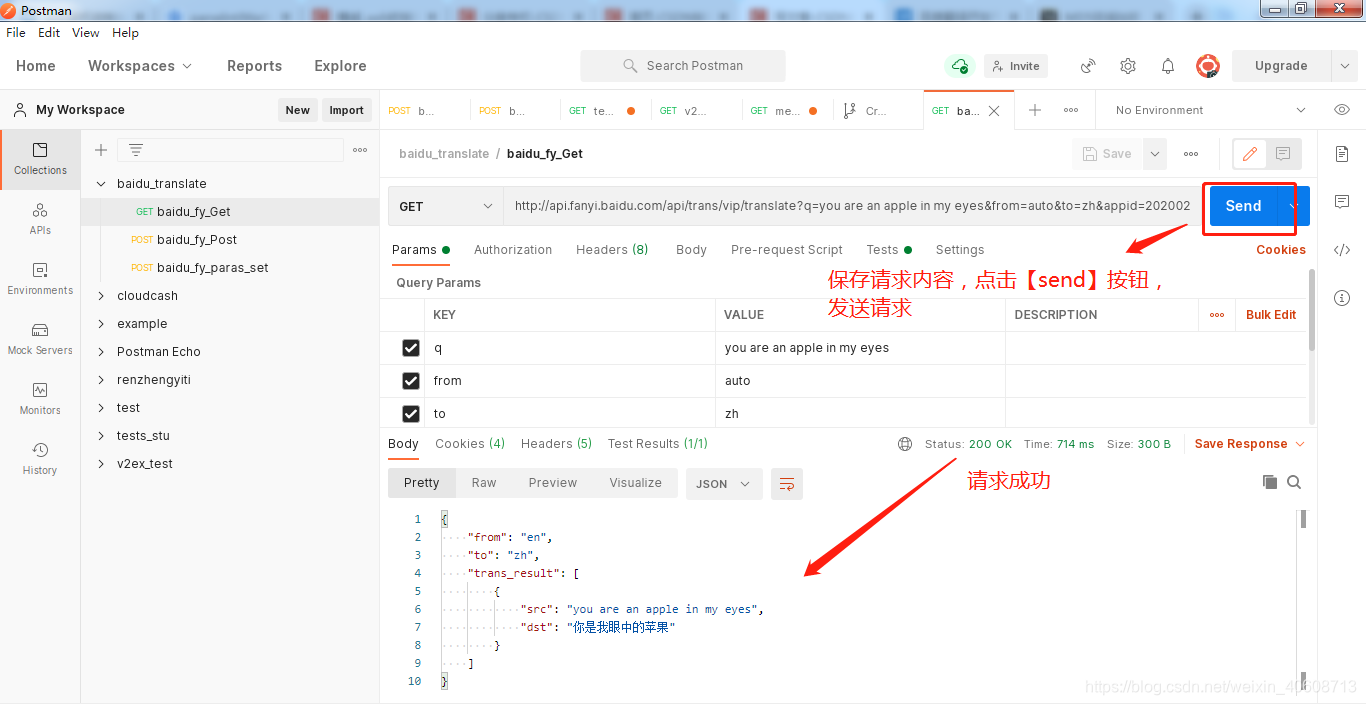Switch to comment mode icon
This screenshot has height=705, width=1366.
[x=1283, y=154]
